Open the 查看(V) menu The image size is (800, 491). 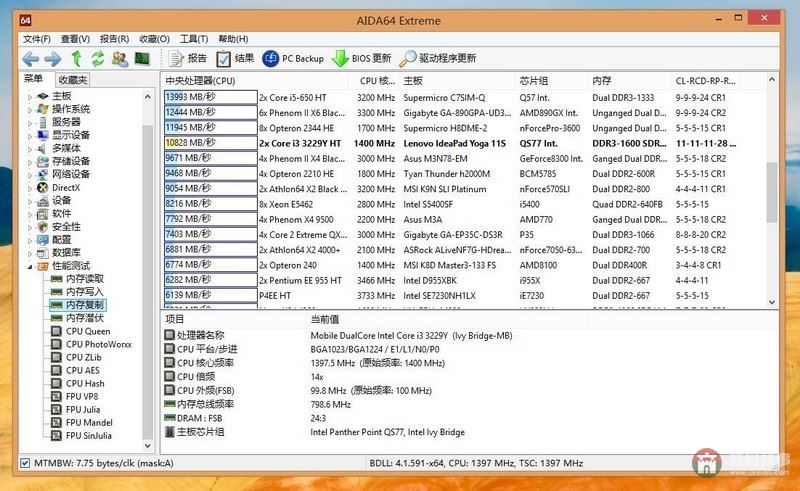(x=76, y=39)
